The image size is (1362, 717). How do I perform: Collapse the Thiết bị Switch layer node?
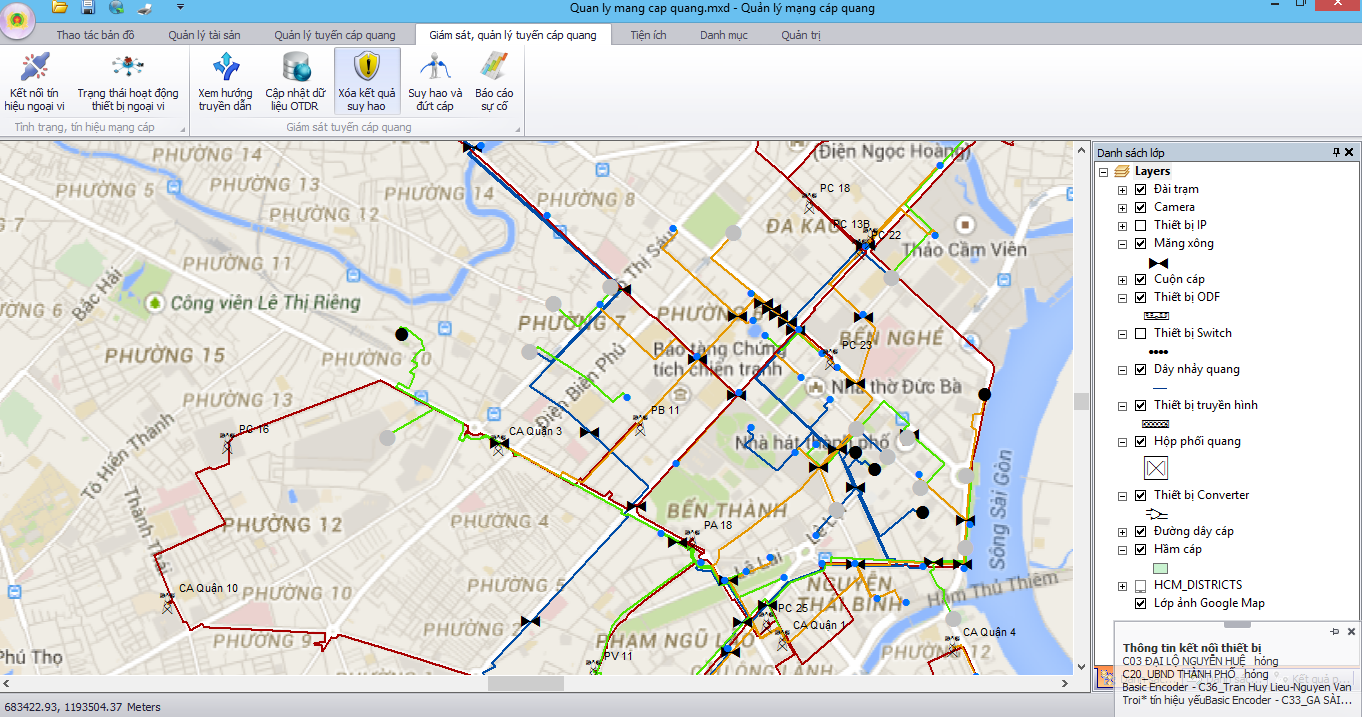coord(1122,334)
